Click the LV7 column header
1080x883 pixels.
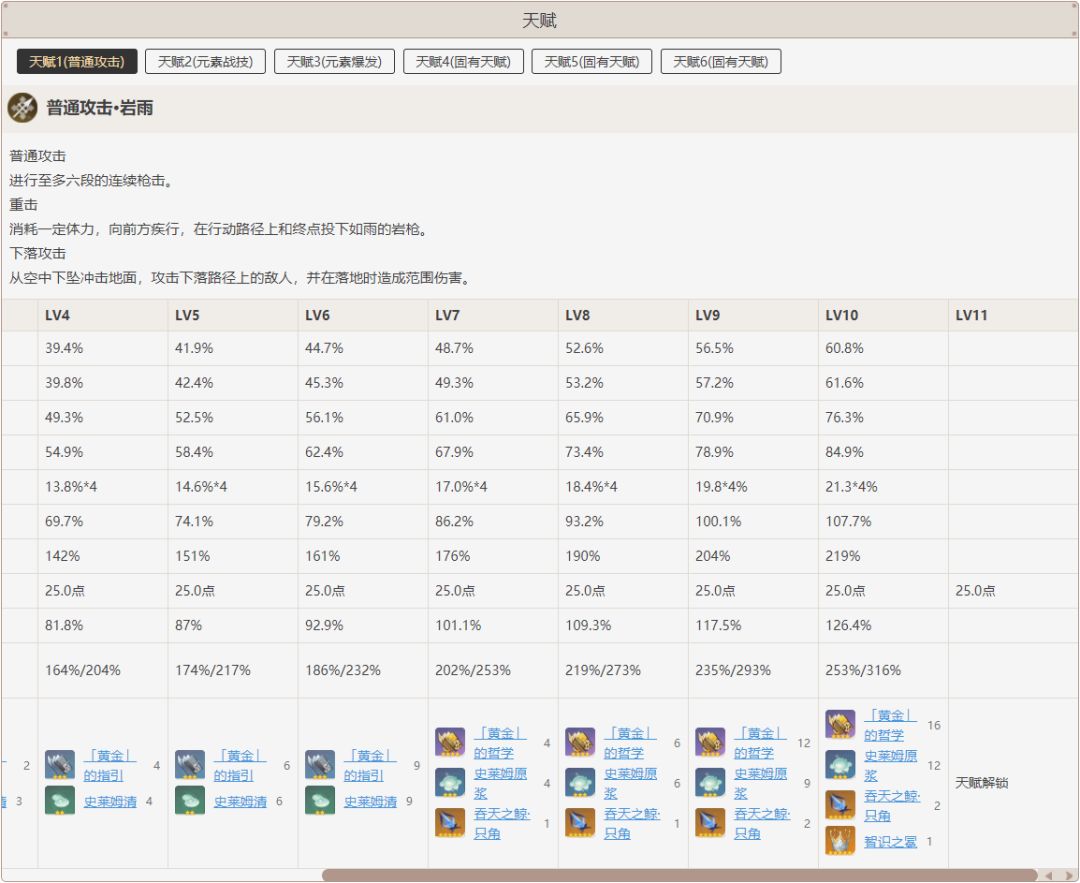(493, 315)
